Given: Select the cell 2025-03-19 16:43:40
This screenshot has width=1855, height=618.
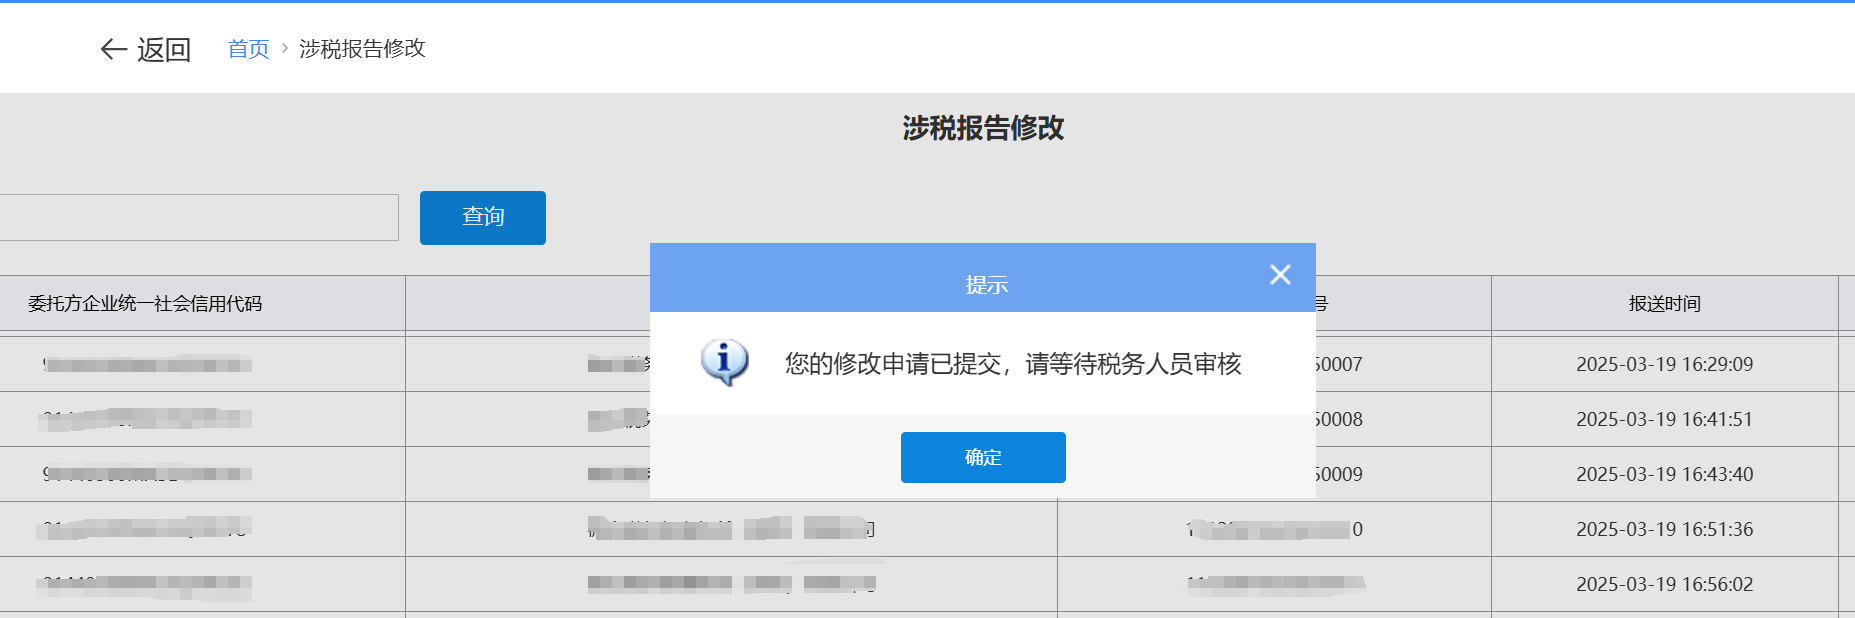Looking at the screenshot, I should pyautogui.click(x=1664, y=474).
